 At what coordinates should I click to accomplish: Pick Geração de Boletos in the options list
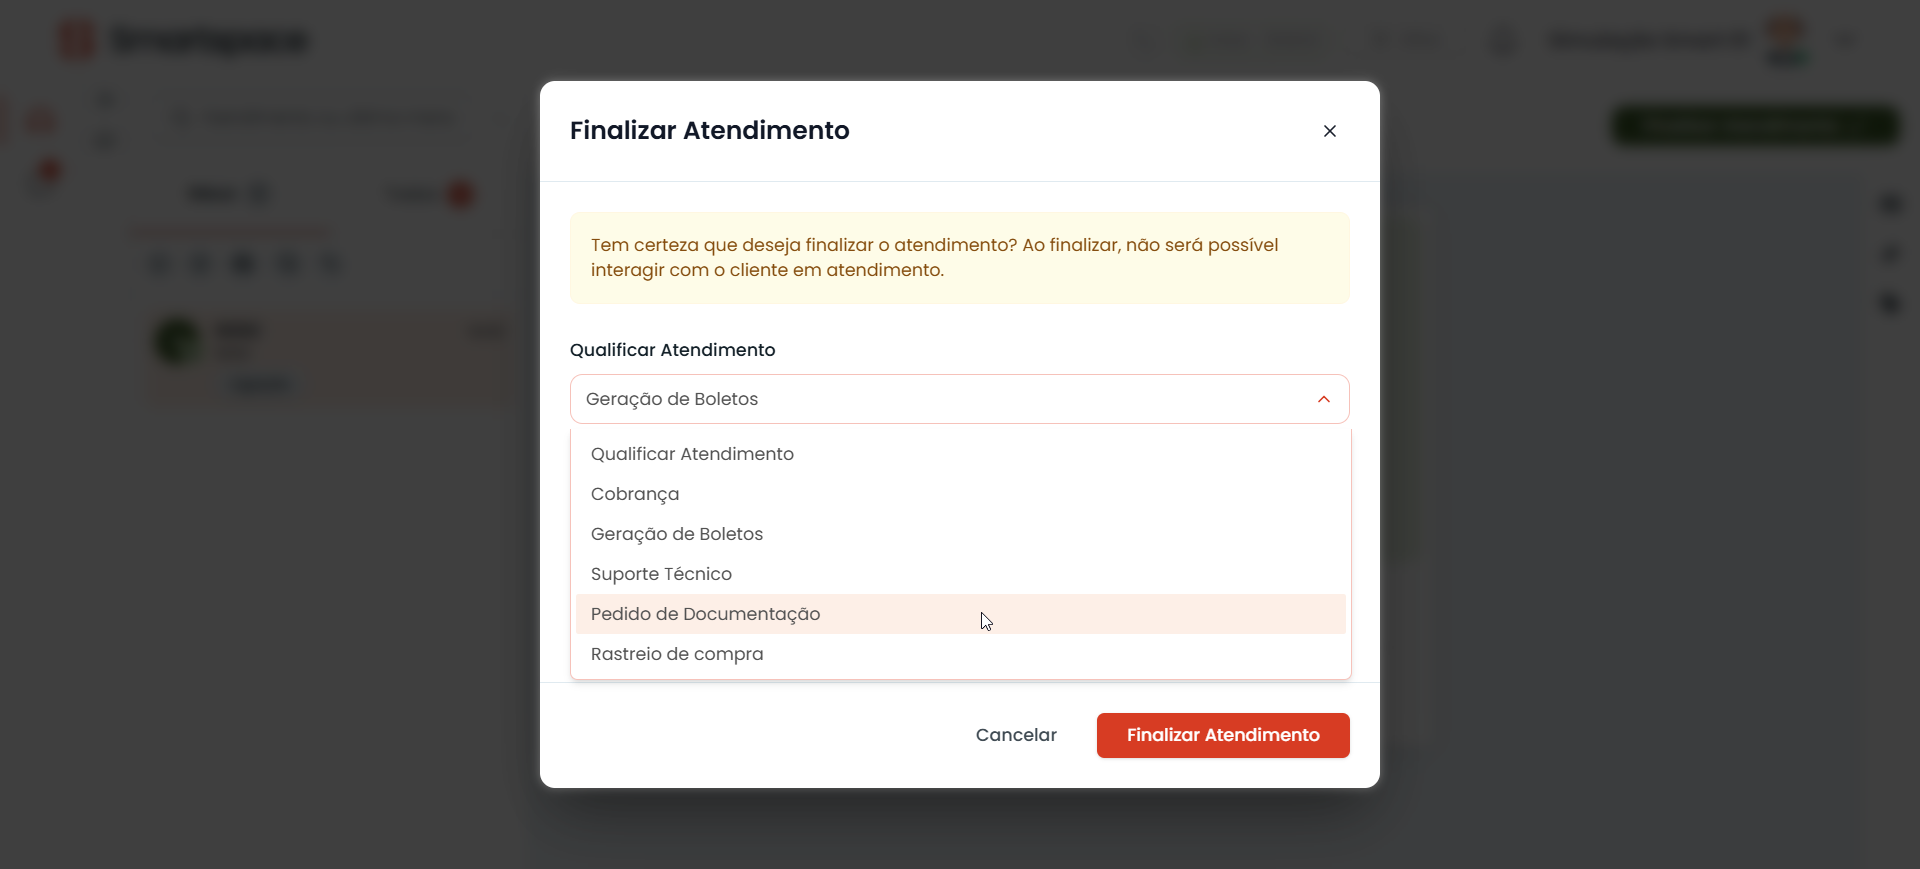point(677,534)
